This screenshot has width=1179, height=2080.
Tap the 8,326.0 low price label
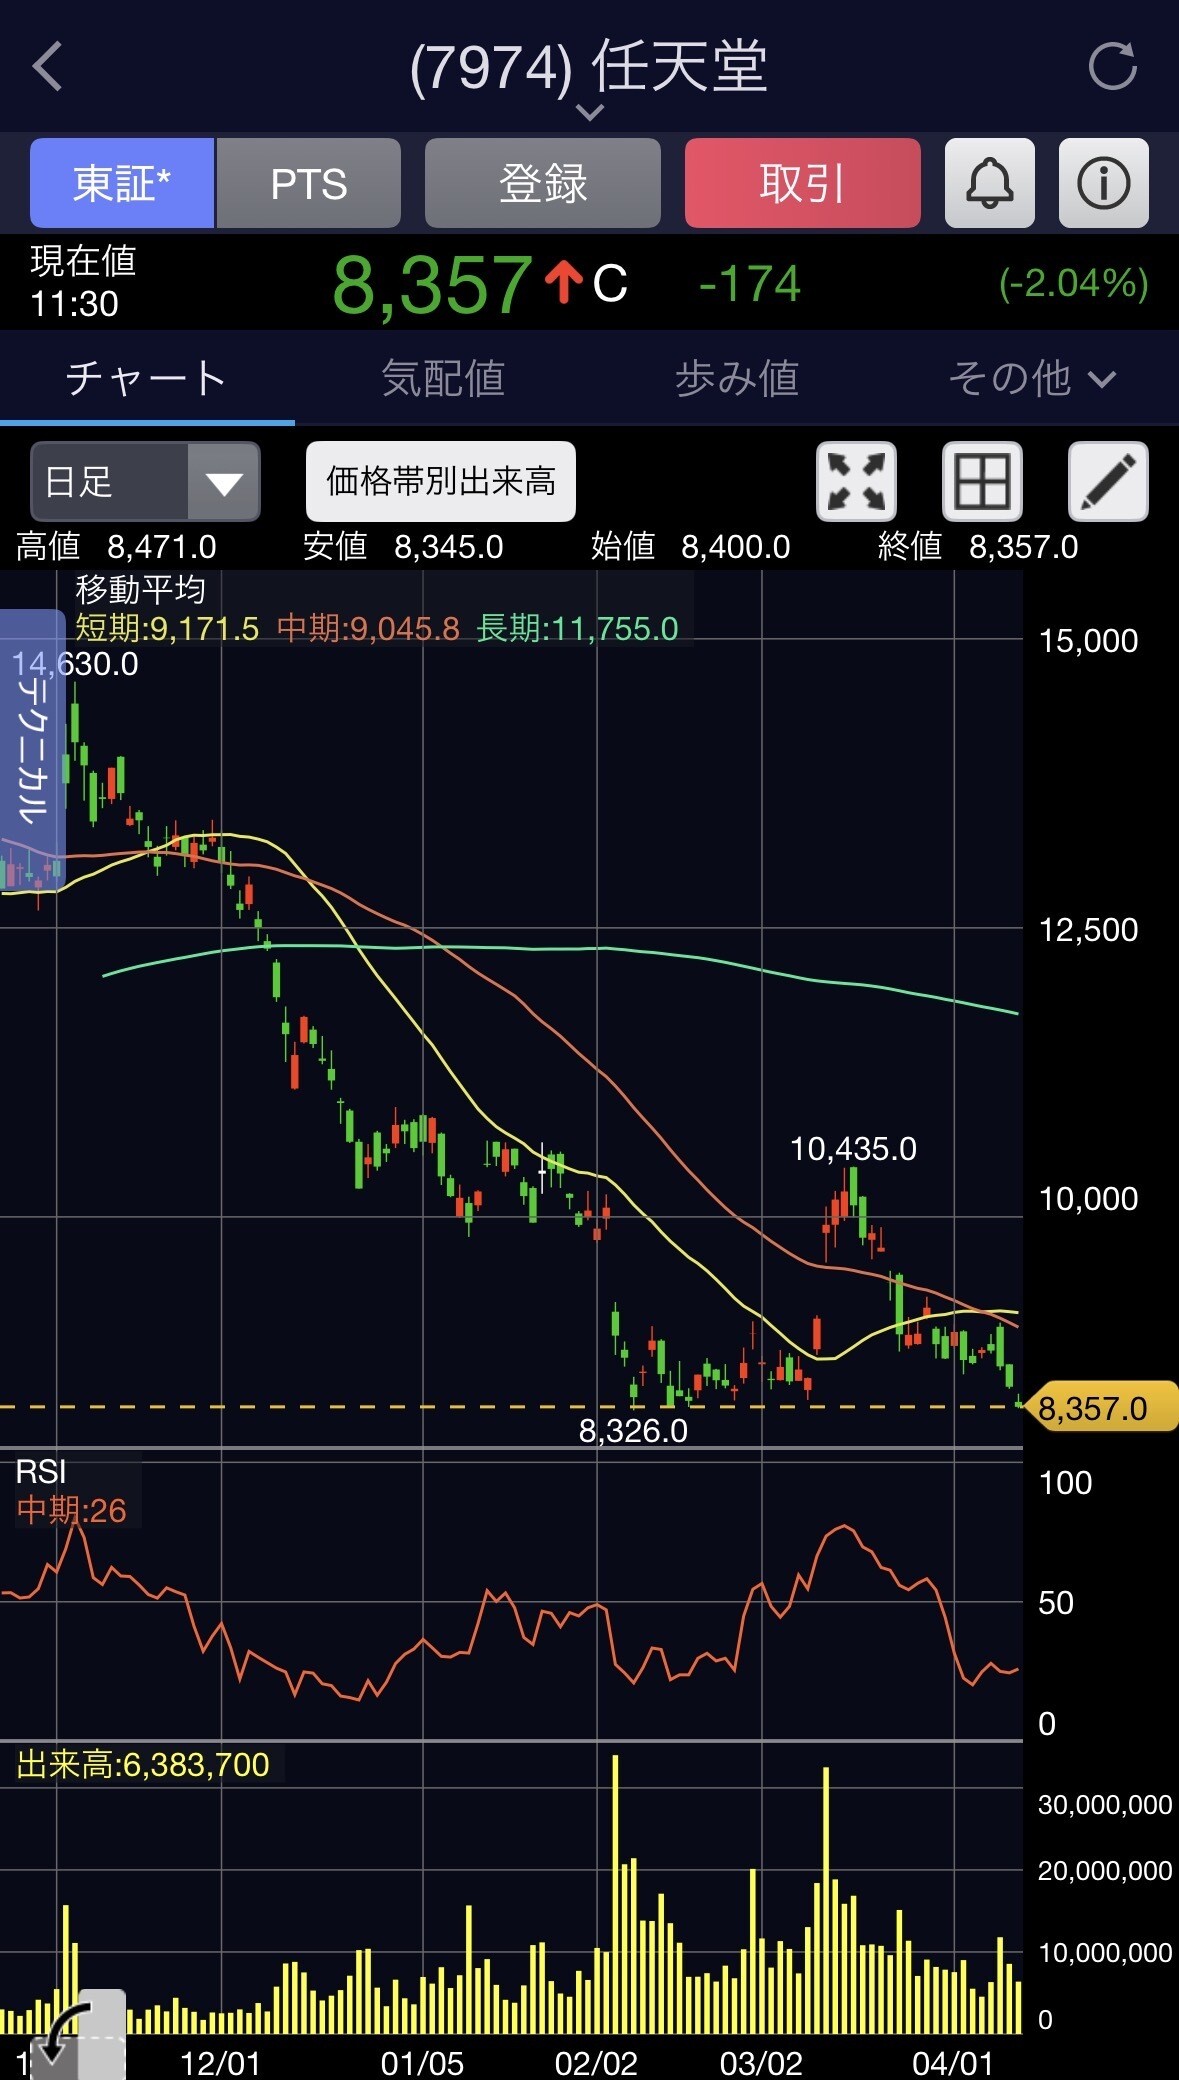pos(633,1431)
